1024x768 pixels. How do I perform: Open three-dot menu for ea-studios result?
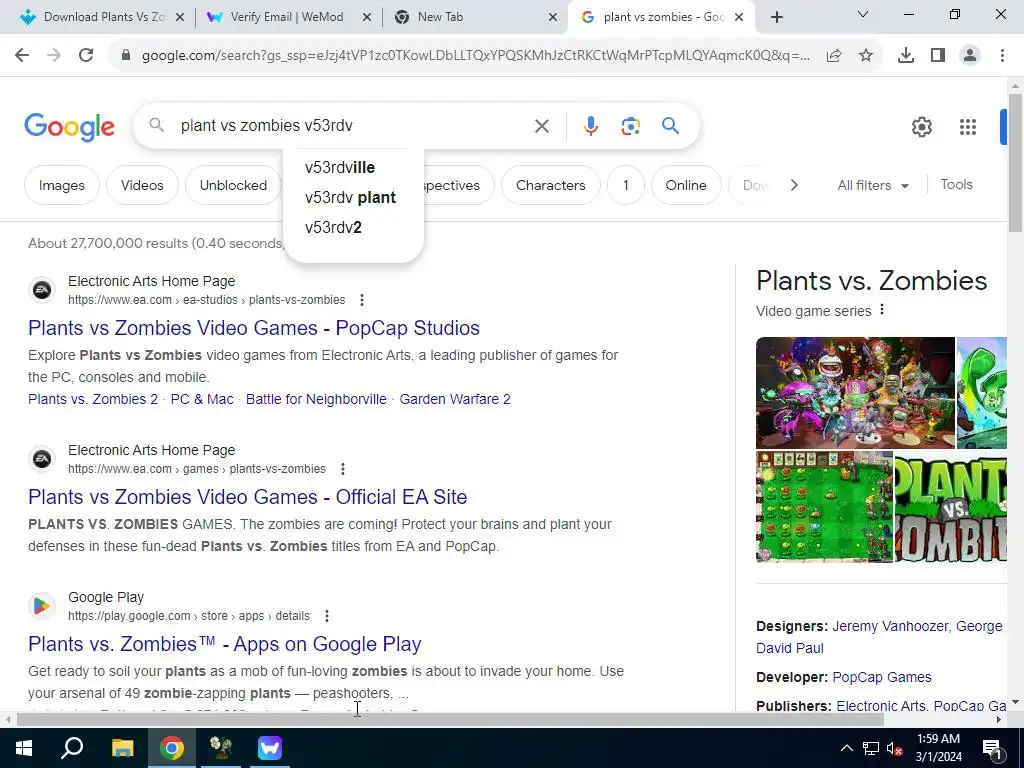(361, 300)
